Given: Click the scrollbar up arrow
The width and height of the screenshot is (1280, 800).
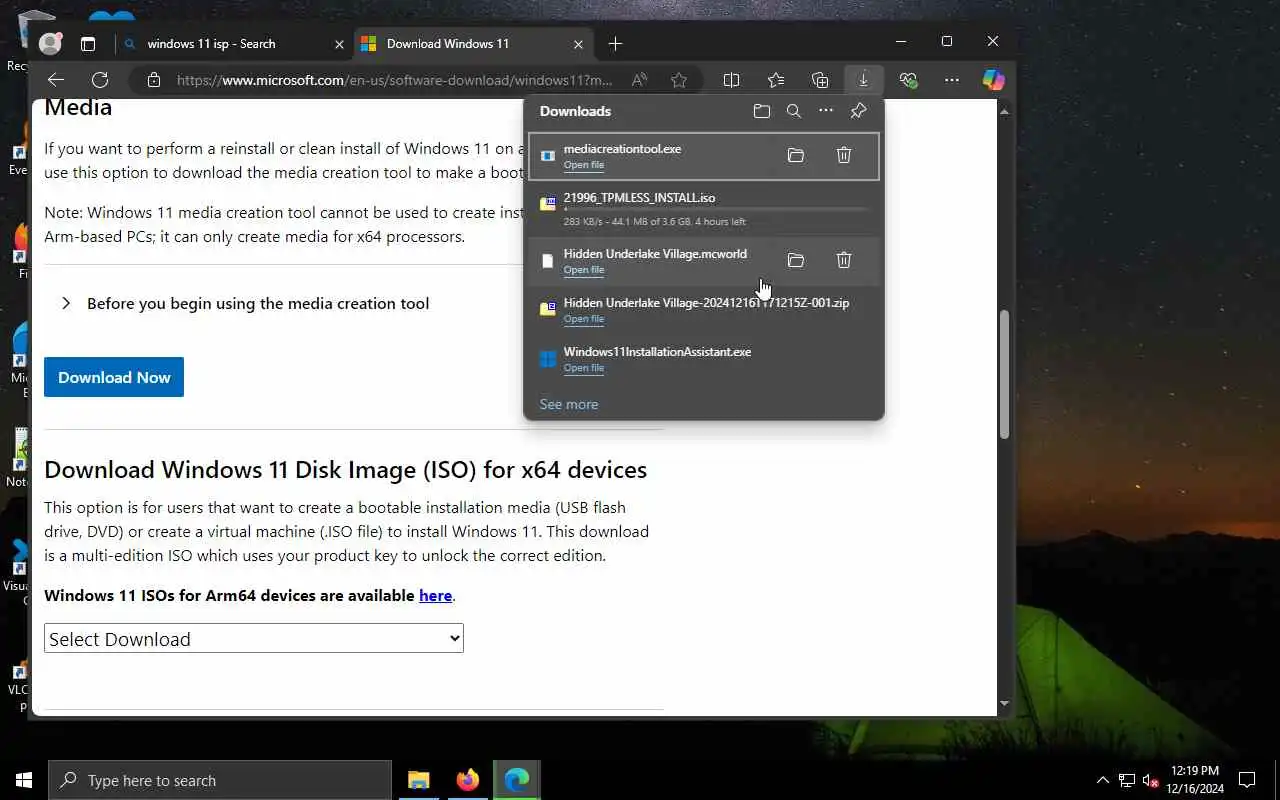Looking at the screenshot, I should click(x=1005, y=111).
